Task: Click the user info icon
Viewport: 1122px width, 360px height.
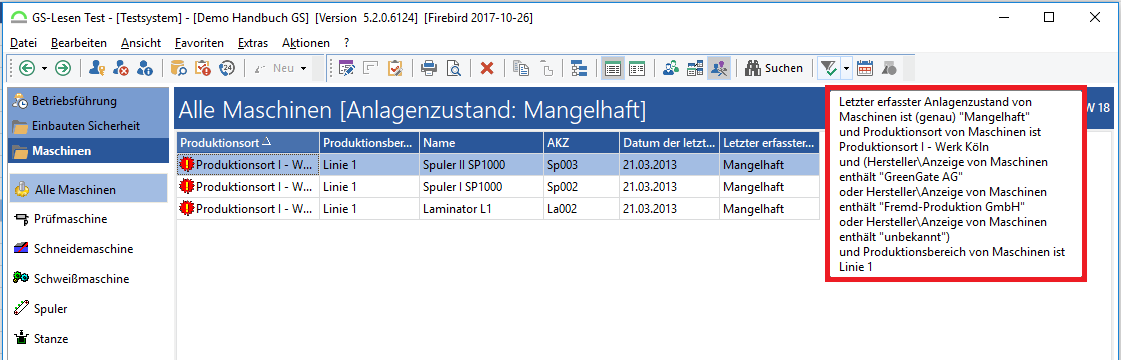Action: coord(145,68)
